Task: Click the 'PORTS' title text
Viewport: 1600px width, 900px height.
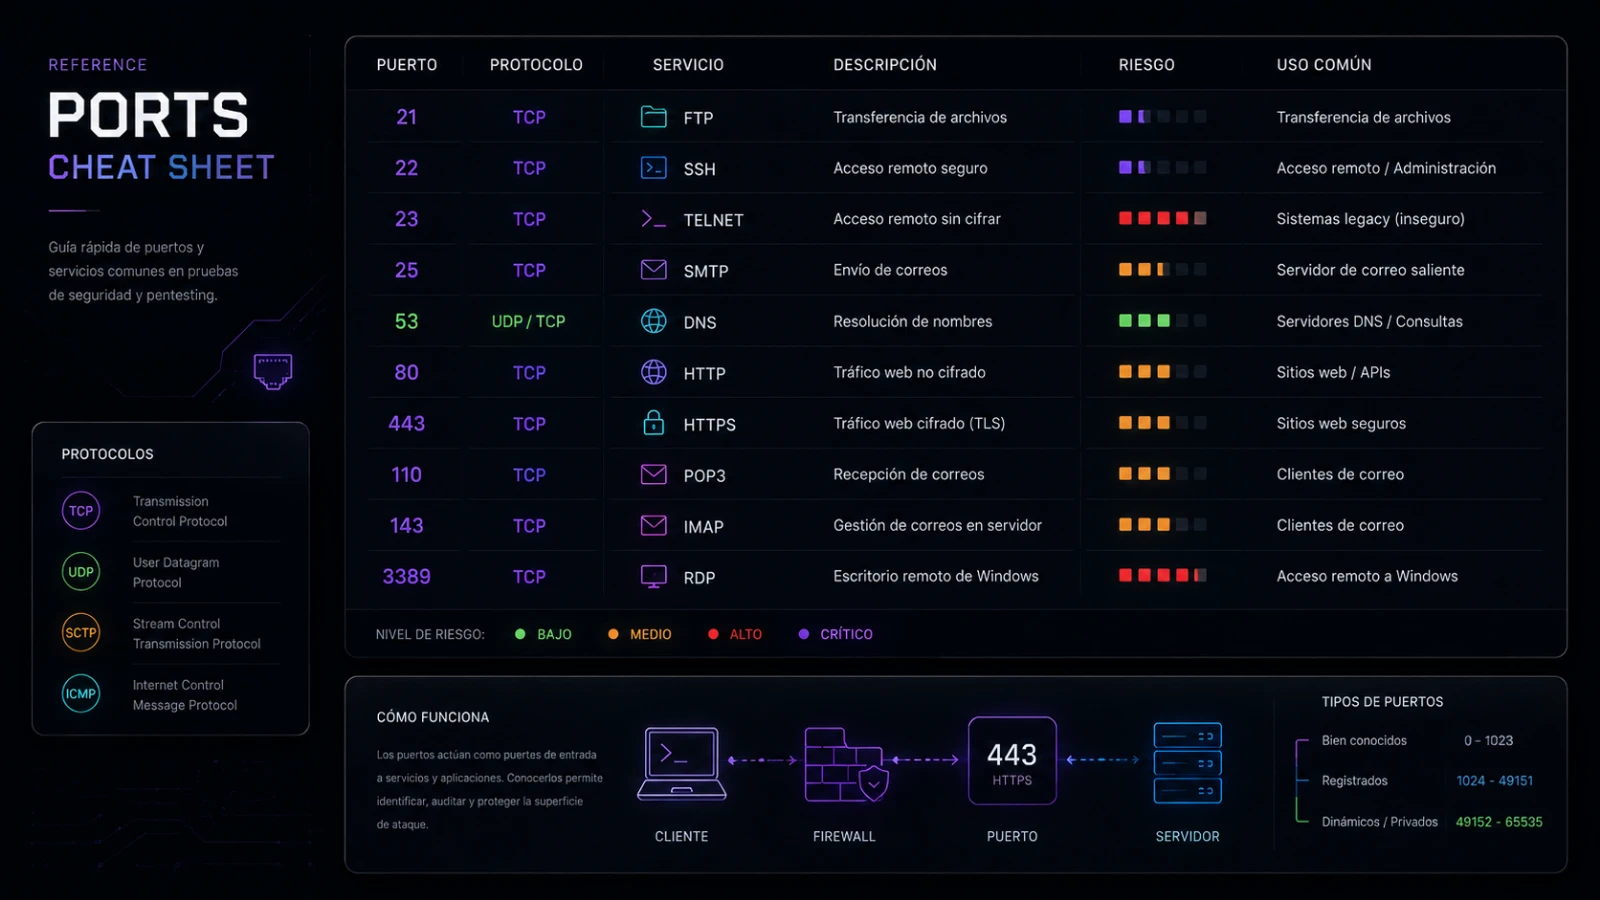Action: [148, 115]
